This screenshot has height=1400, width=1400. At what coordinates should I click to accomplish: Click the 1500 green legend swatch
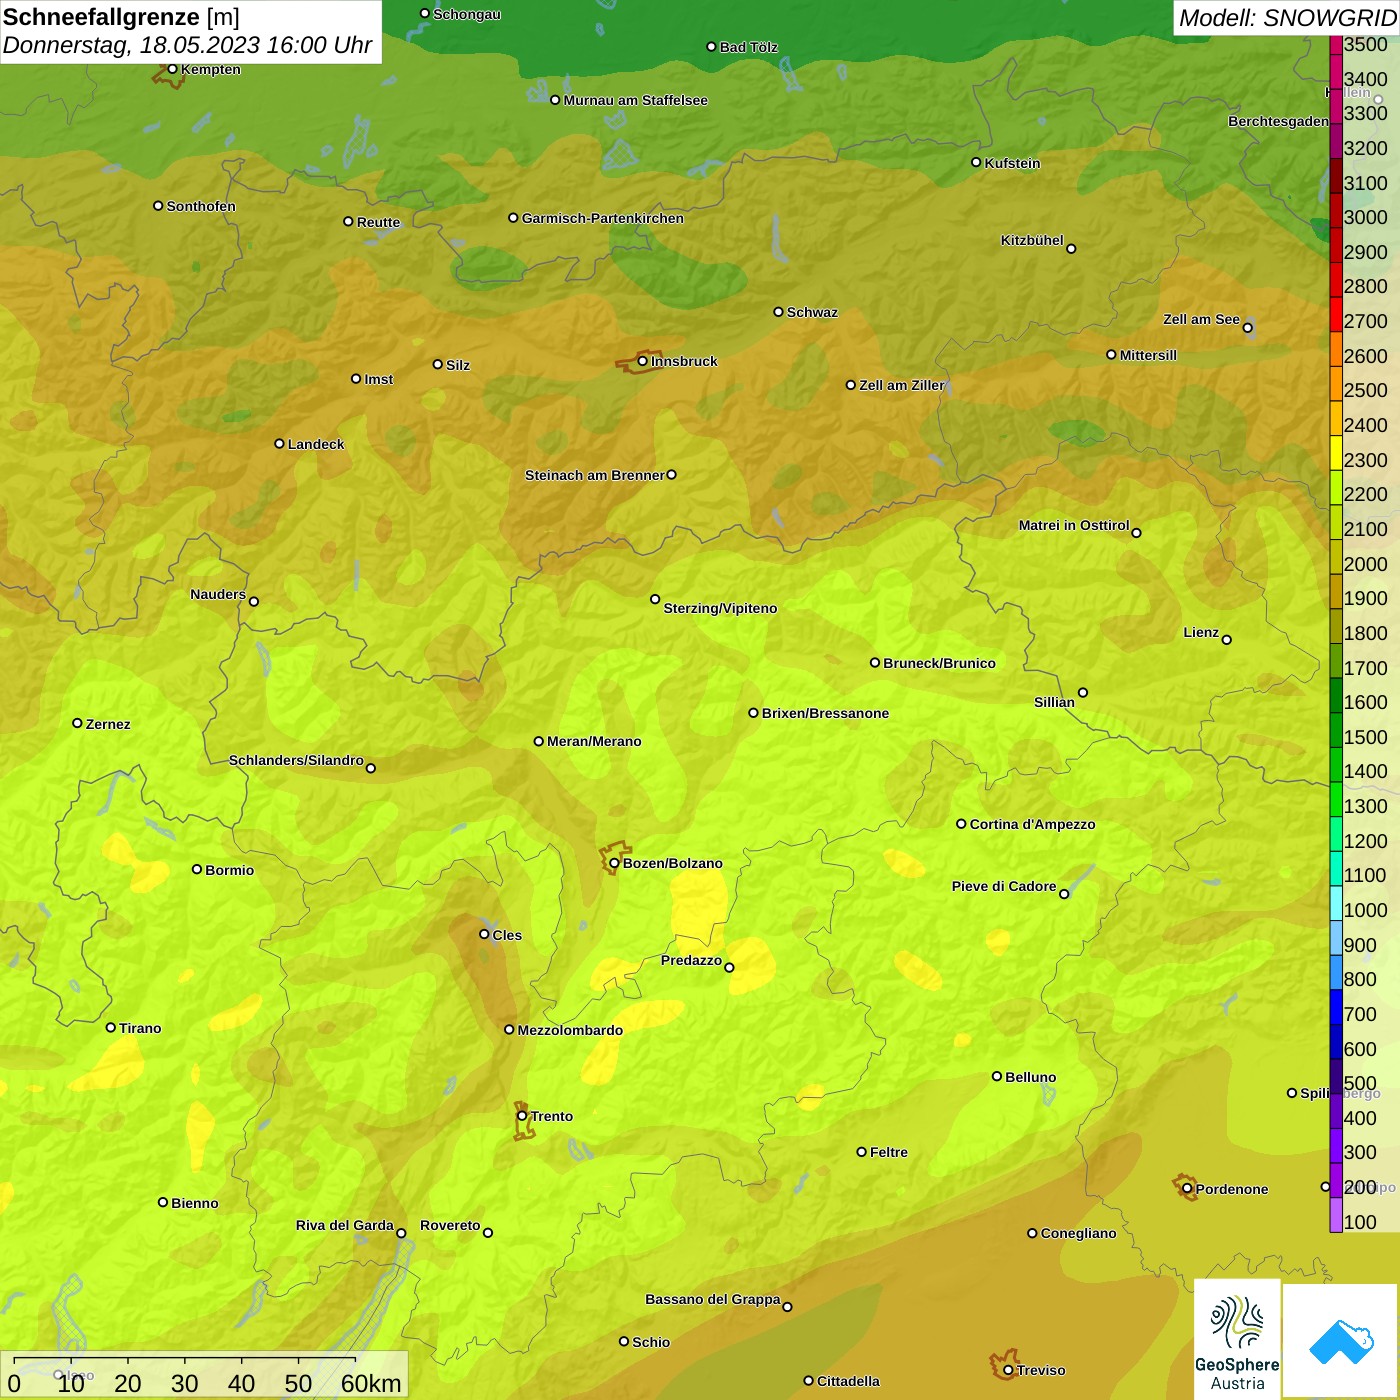point(1336,730)
